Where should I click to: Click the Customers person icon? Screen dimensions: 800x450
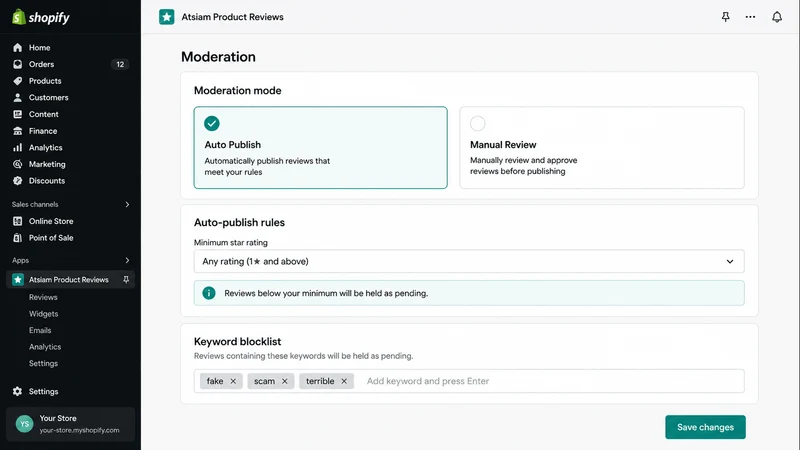click(17, 97)
